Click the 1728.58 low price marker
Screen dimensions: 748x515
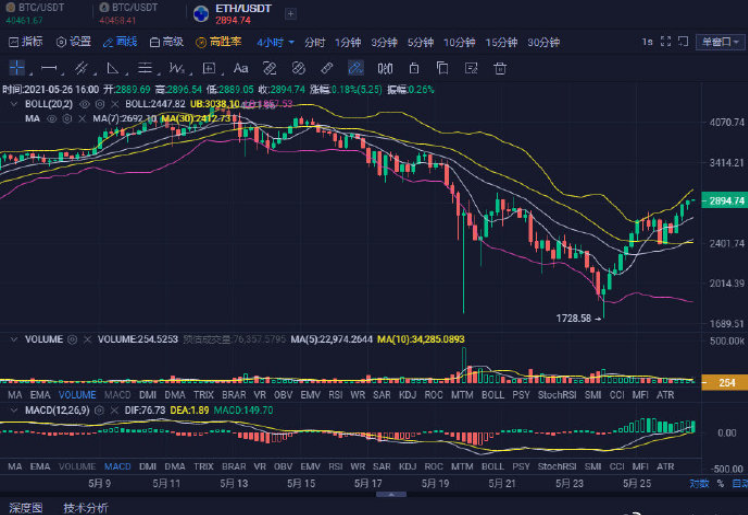tap(578, 318)
